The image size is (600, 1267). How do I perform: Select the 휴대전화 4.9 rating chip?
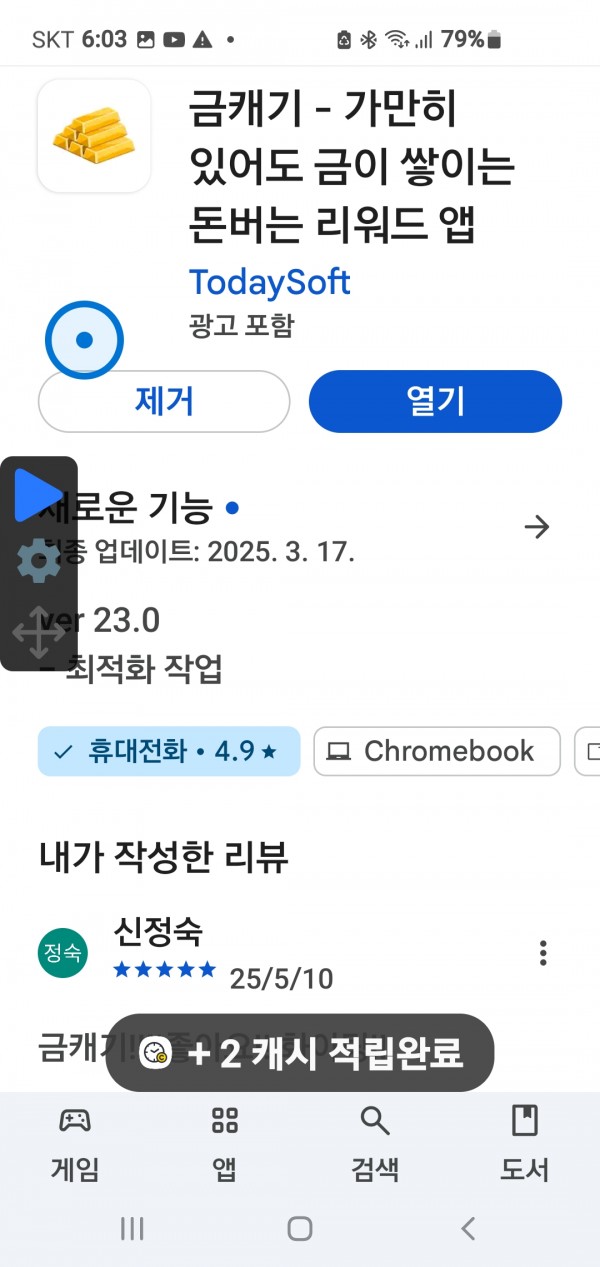click(x=169, y=751)
